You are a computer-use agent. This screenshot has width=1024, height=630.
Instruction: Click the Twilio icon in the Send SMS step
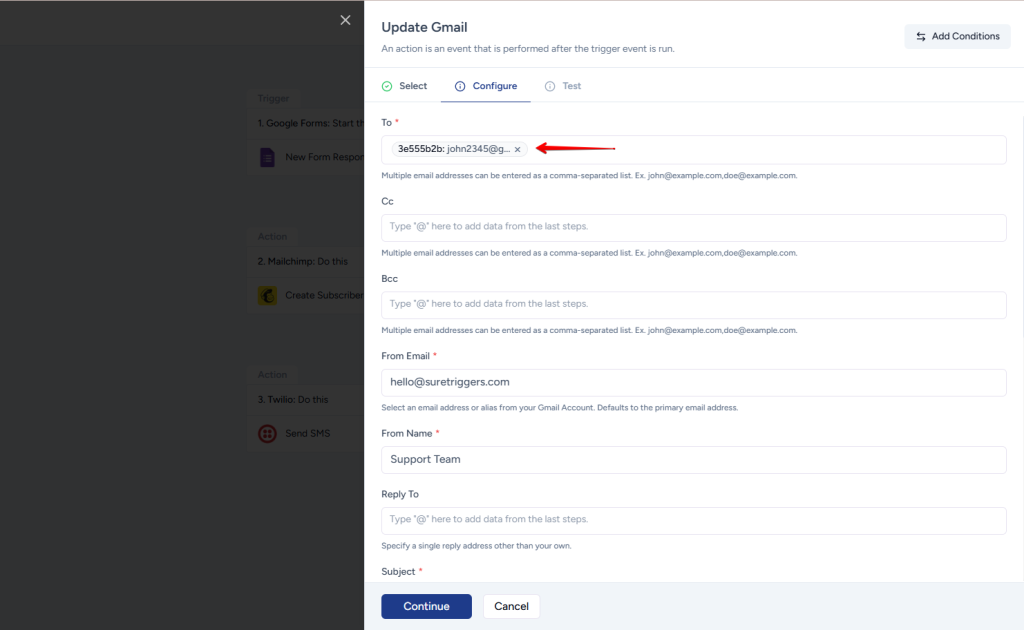pyautogui.click(x=267, y=433)
